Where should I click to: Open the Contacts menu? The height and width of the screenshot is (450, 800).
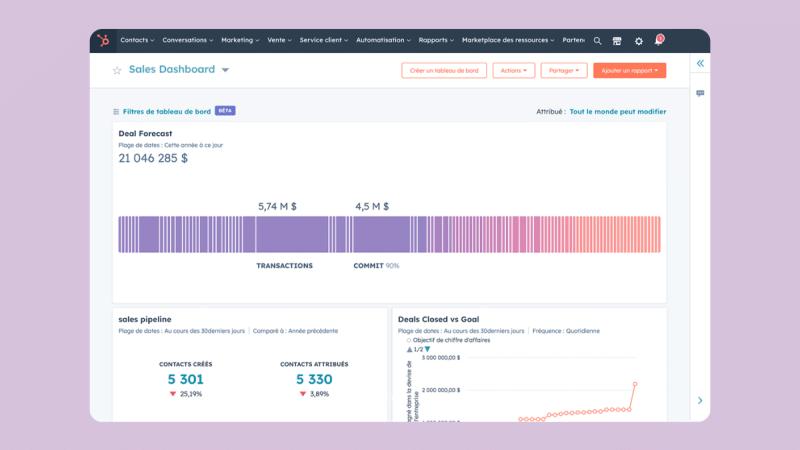(x=137, y=40)
